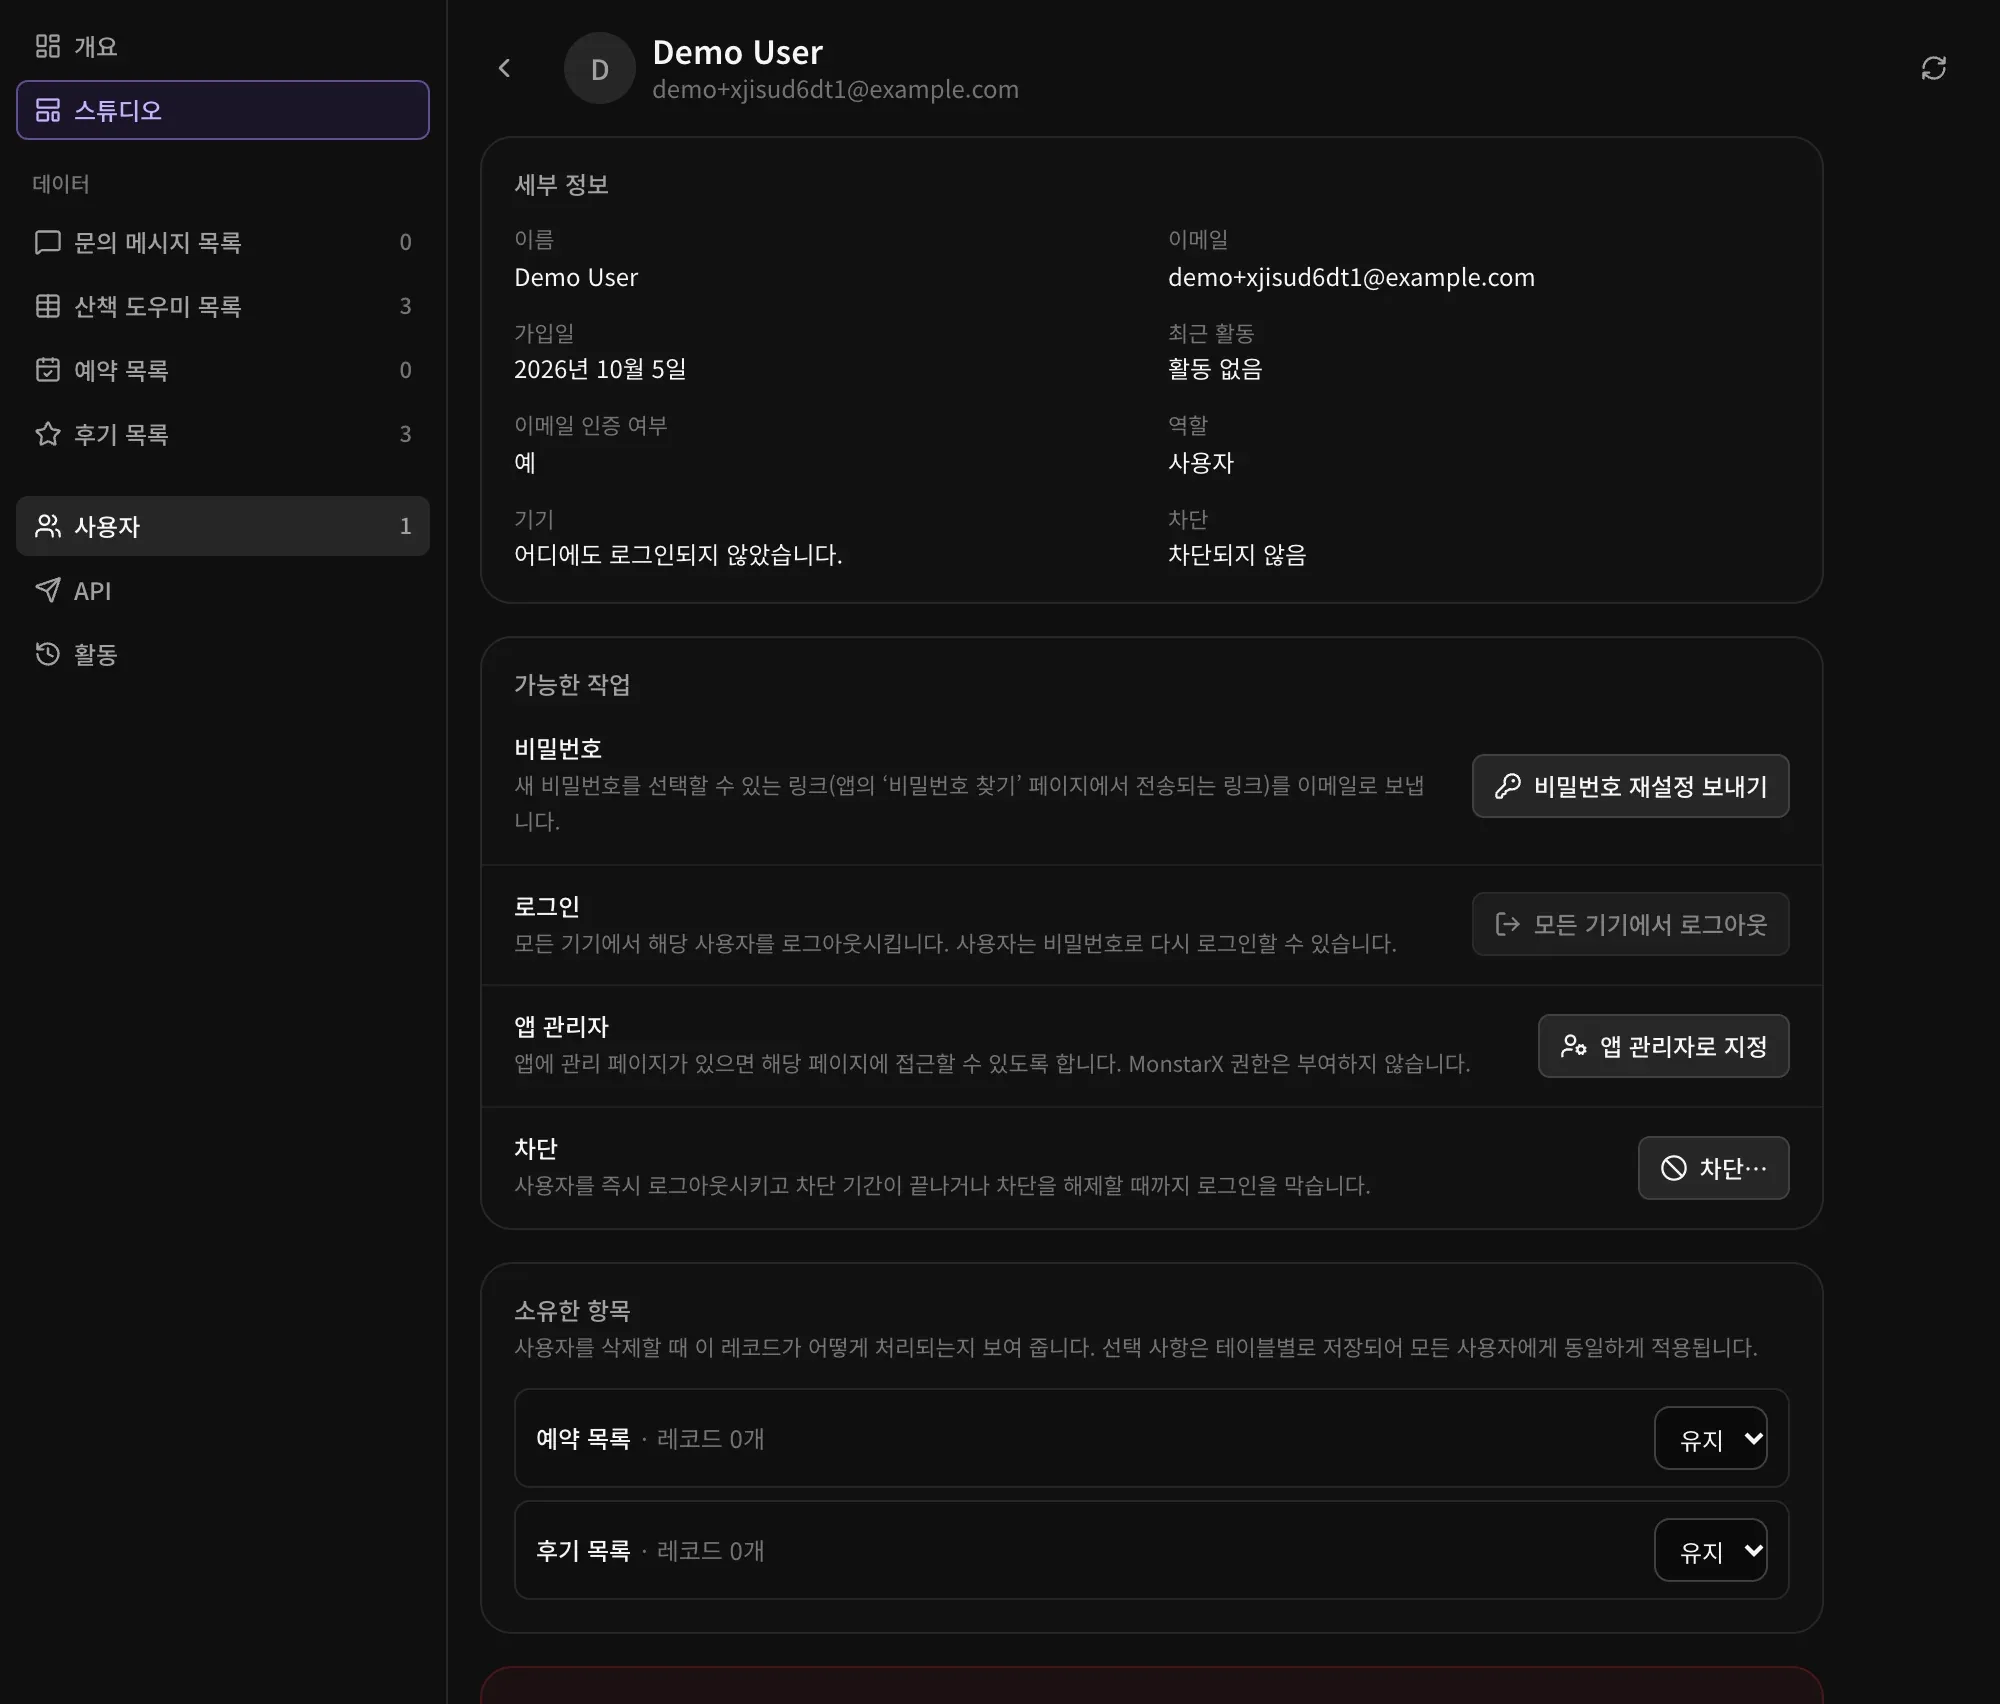Open the 활동 section
Image resolution: width=2000 pixels, height=1704 pixels.
click(223, 654)
